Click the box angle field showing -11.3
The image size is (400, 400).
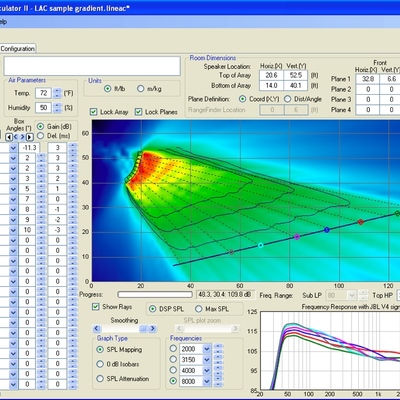point(29,148)
